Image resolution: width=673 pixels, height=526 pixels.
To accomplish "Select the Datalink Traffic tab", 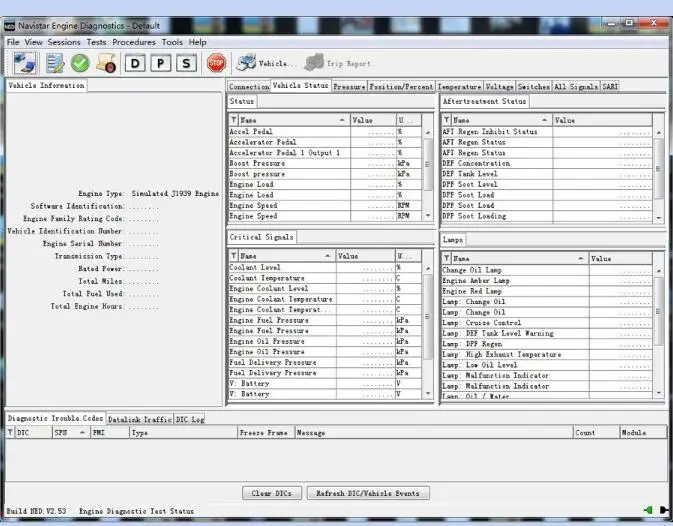I will (x=139, y=419).
